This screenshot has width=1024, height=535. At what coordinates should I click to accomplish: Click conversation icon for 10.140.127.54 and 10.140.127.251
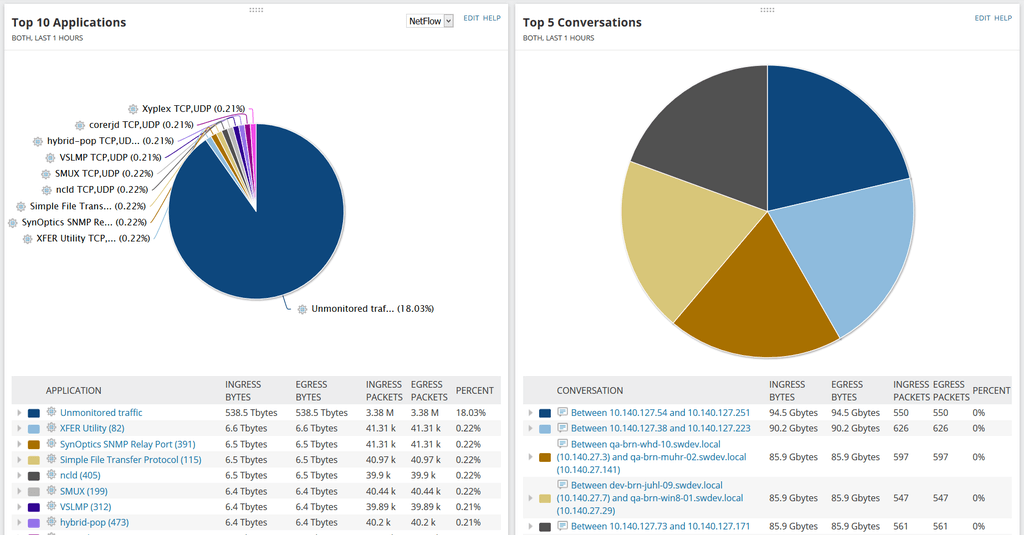point(562,412)
